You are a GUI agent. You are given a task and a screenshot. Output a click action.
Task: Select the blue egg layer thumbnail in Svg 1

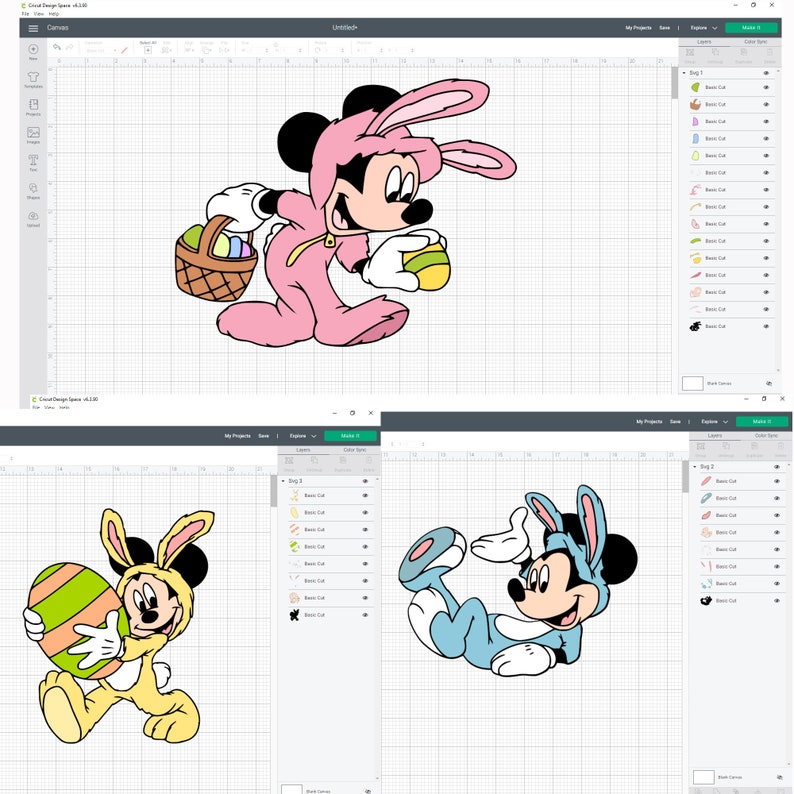click(x=695, y=138)
